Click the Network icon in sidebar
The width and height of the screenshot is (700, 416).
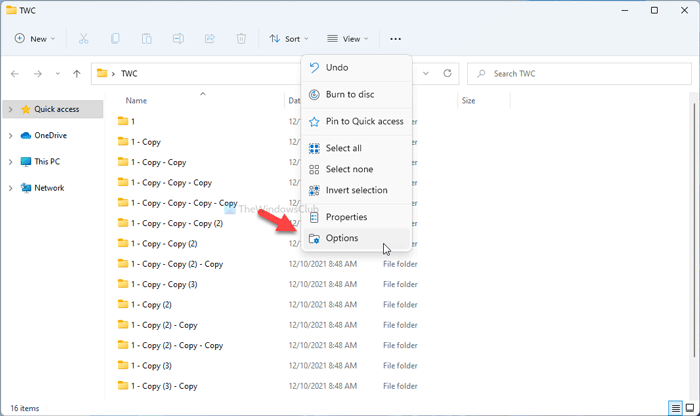(x=26, y=188)
